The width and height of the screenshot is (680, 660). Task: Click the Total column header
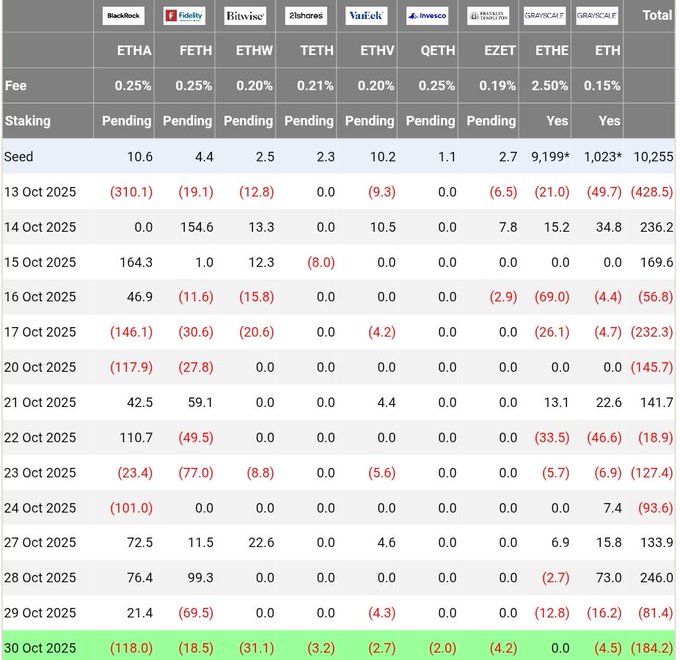[657, 16]
